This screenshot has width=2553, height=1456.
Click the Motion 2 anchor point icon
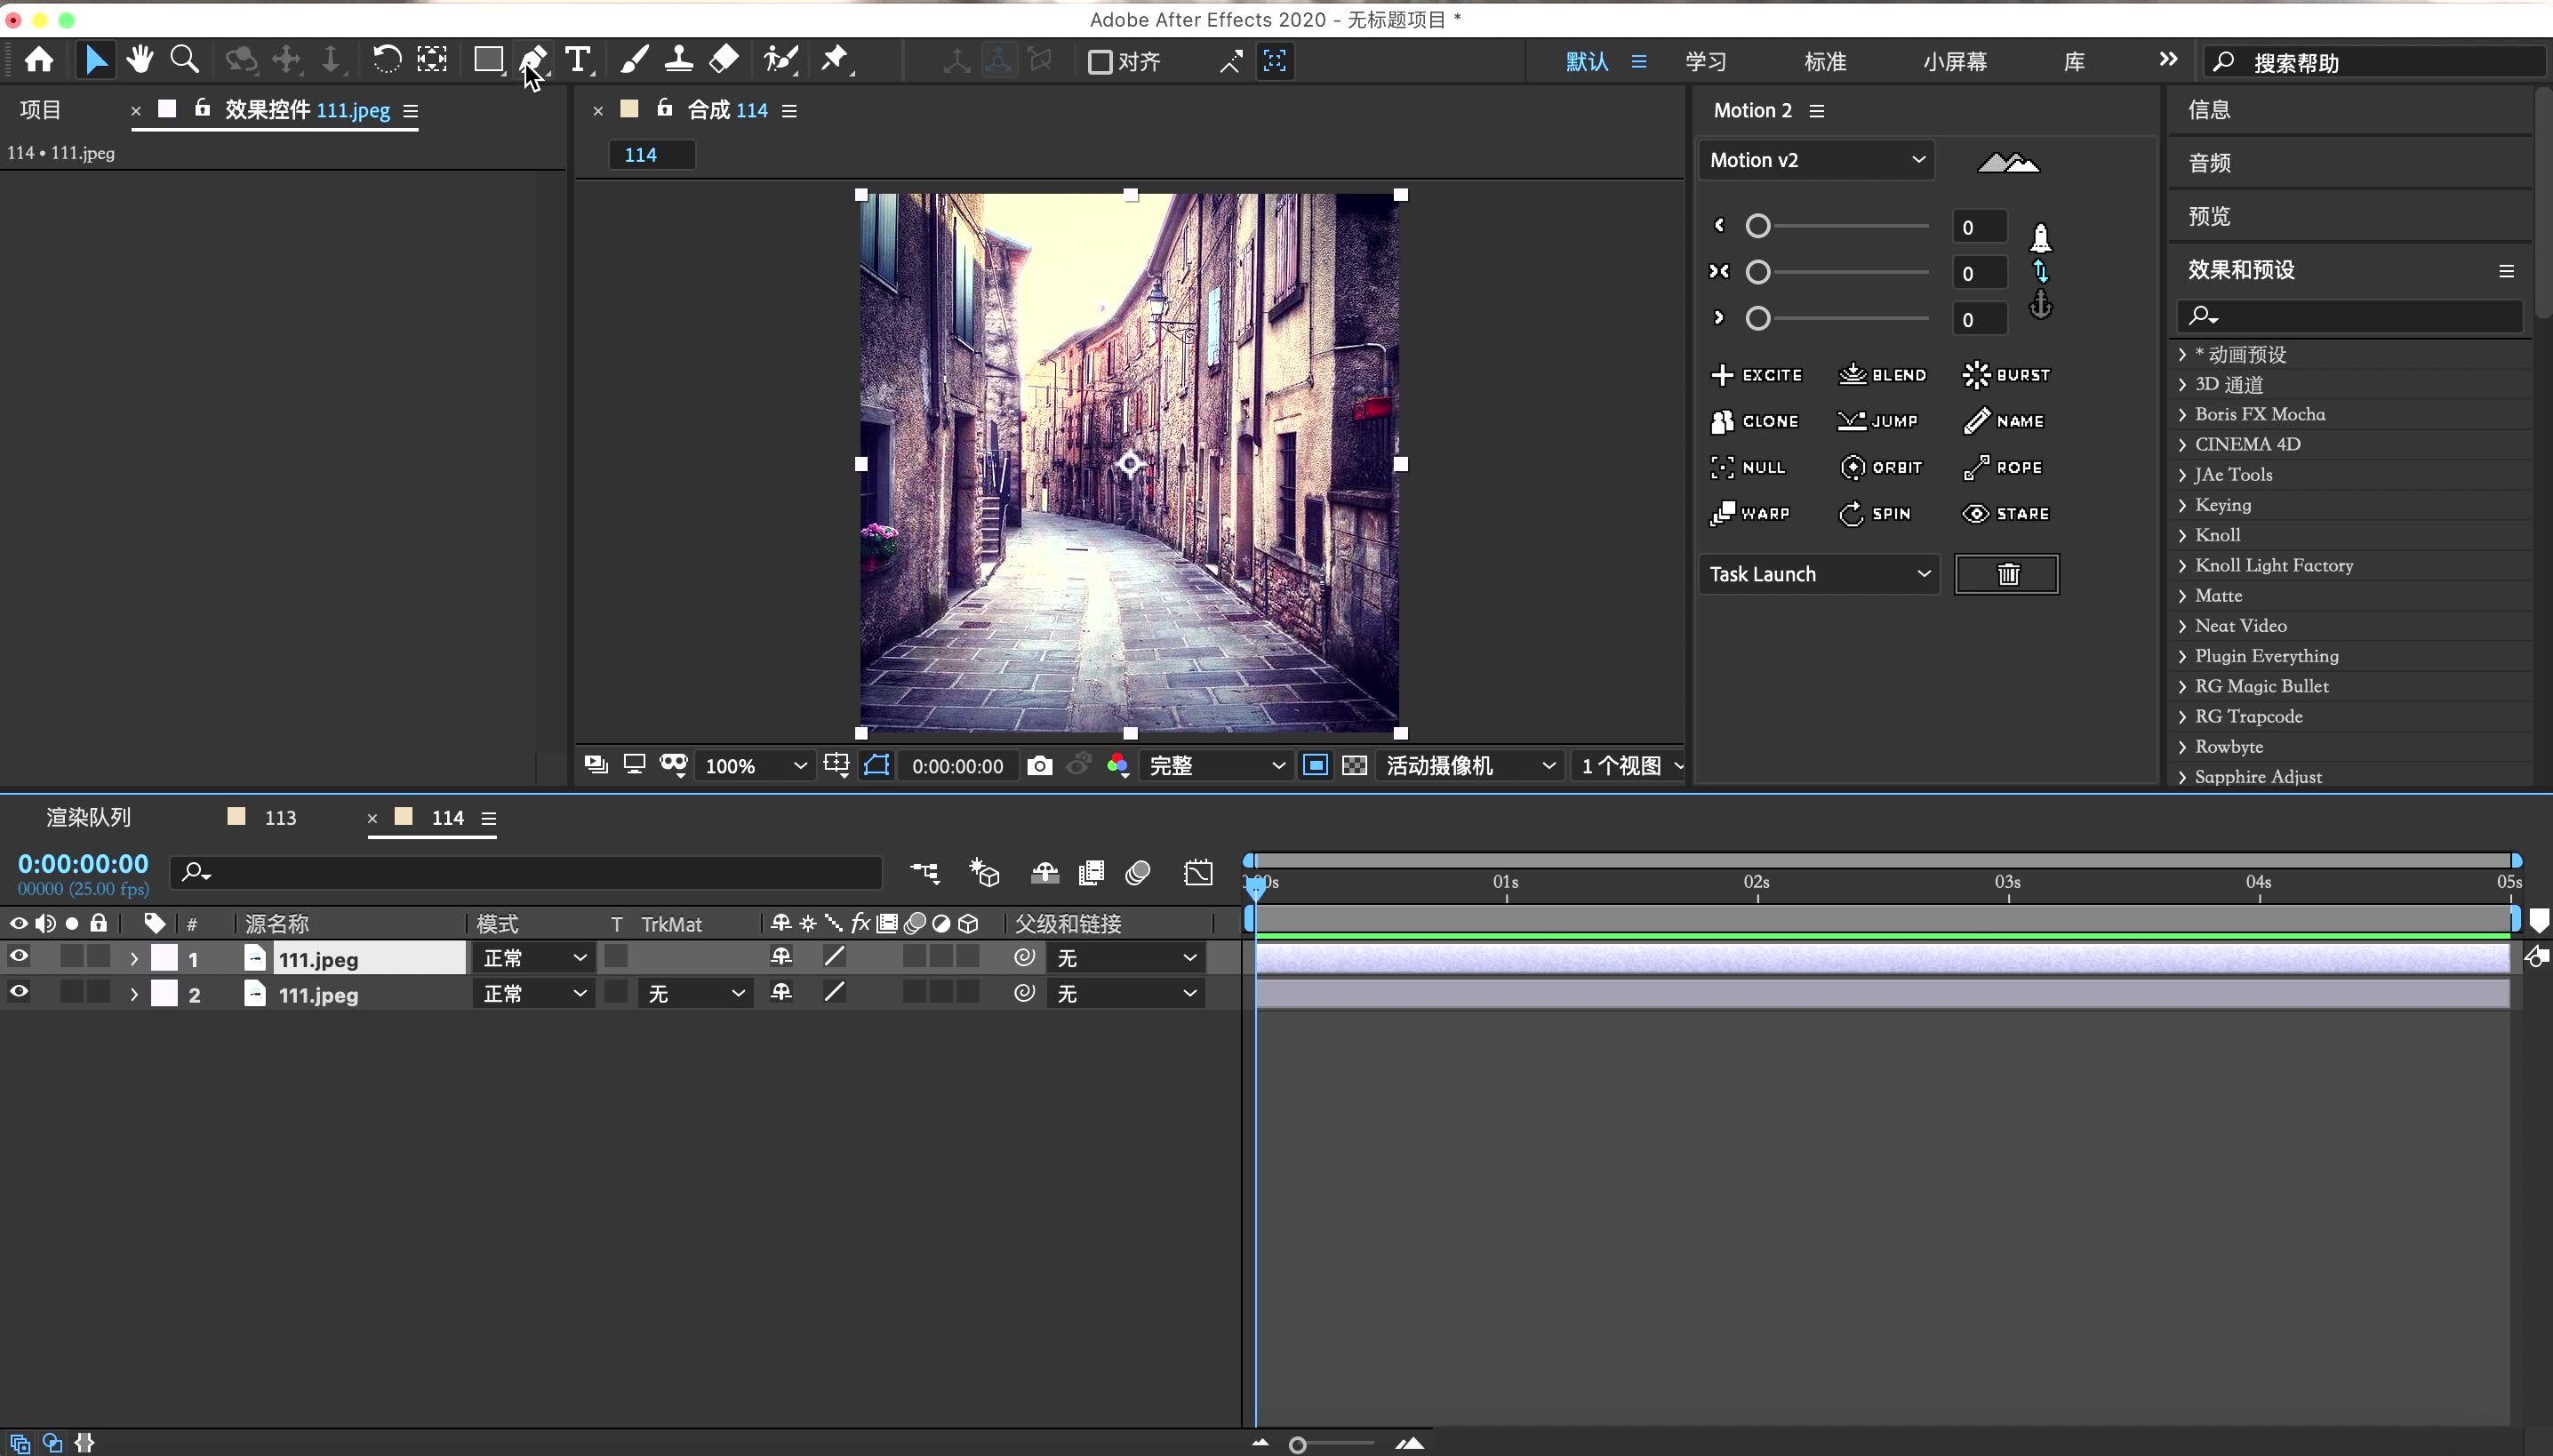pos(2040,304)
